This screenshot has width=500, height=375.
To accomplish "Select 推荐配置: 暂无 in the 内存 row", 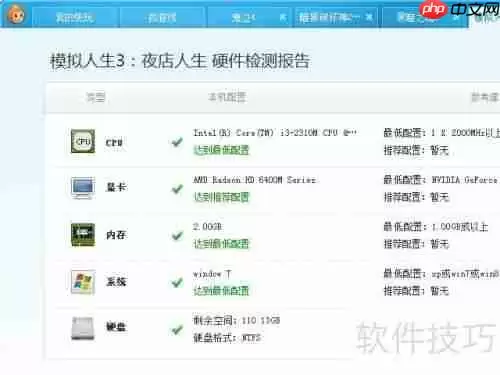I will pyautogui.click(x=416, y=244).
